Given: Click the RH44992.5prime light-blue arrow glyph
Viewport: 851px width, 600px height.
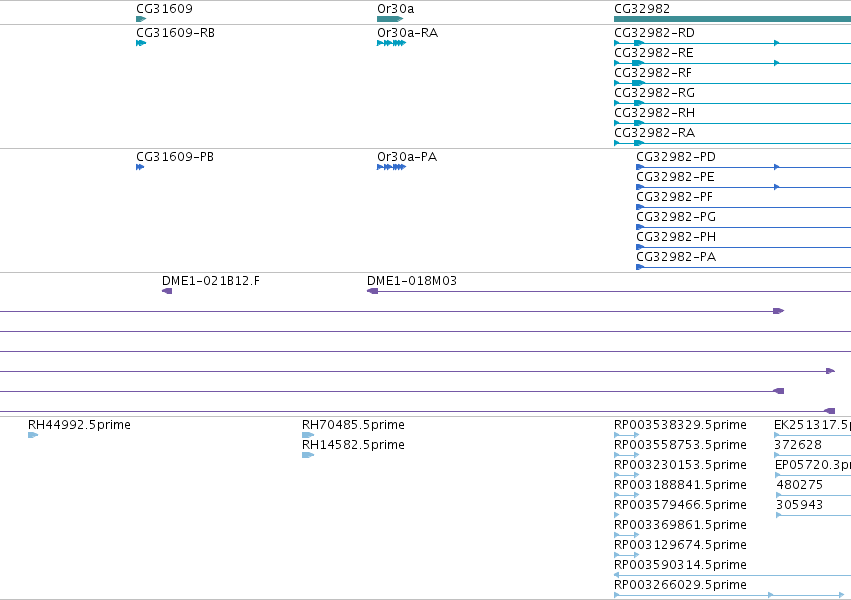Looking at the screenshot, I should (33, 435).
